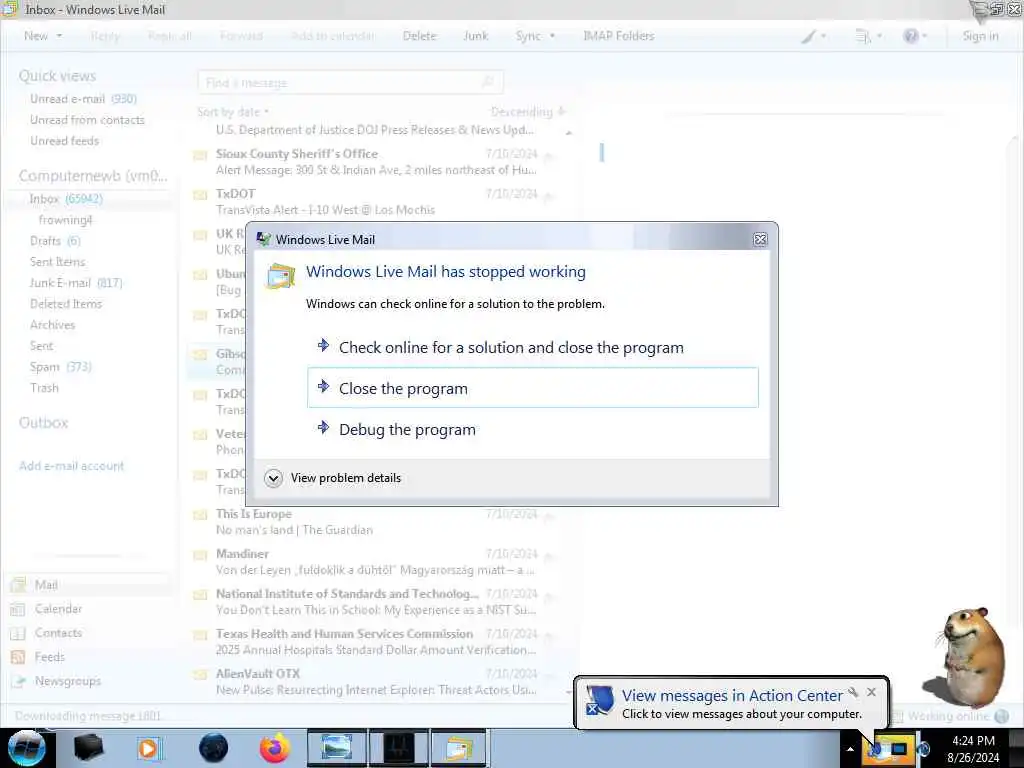Click the paintbrush colorize icon in toolbar
1024x768 pixels.
point(809,36)
